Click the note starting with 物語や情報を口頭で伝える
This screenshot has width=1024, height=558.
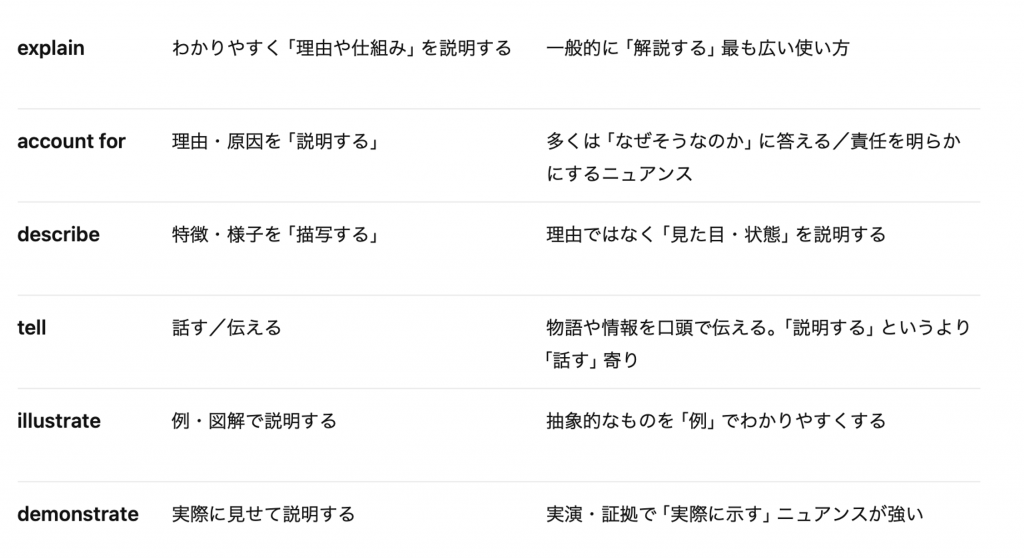(758, 344)
